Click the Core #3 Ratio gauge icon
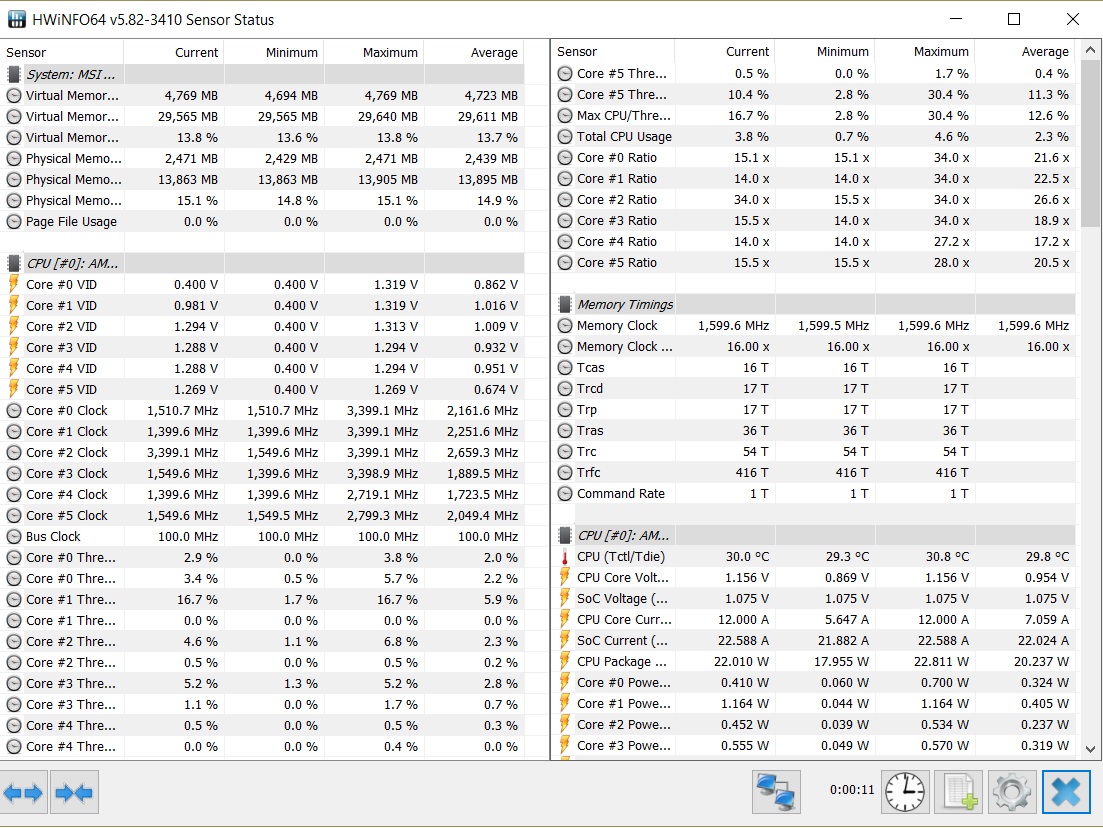Viewport: 1103px width, 828px height. (564, 220)
